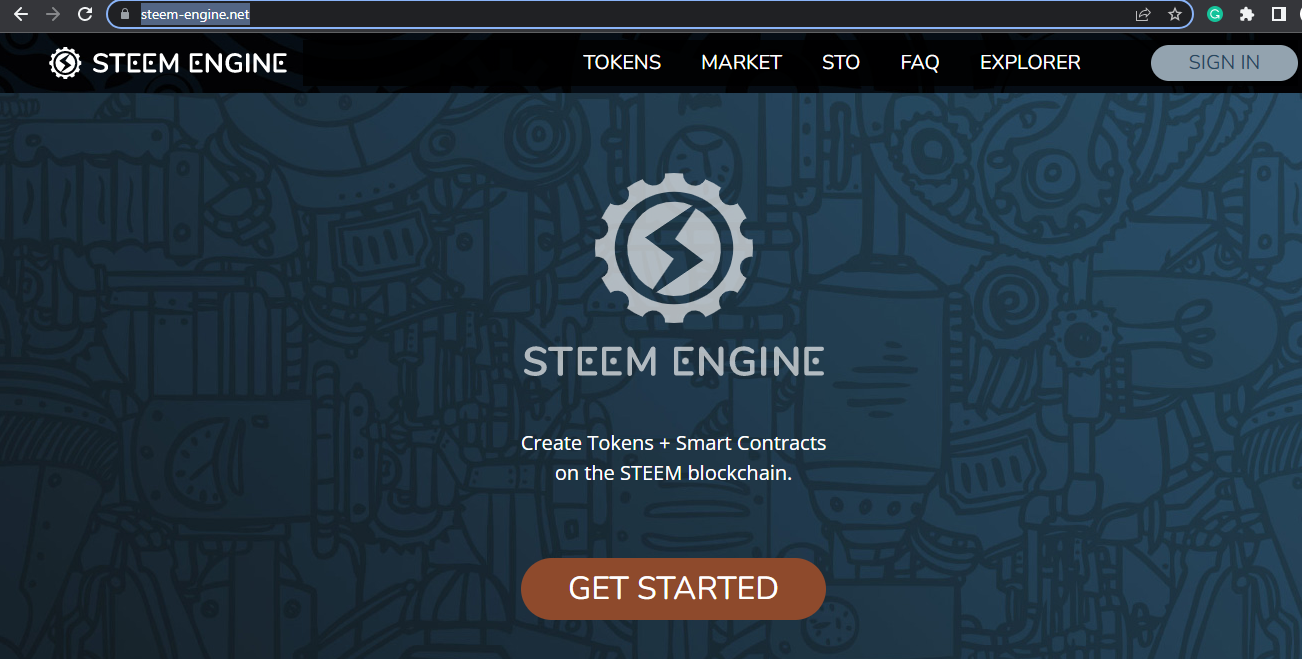Click the text 'on the STEEM blockchain.'
Image resolution: width=1302 pixels, height=659 pixels.
click(673, 474)
